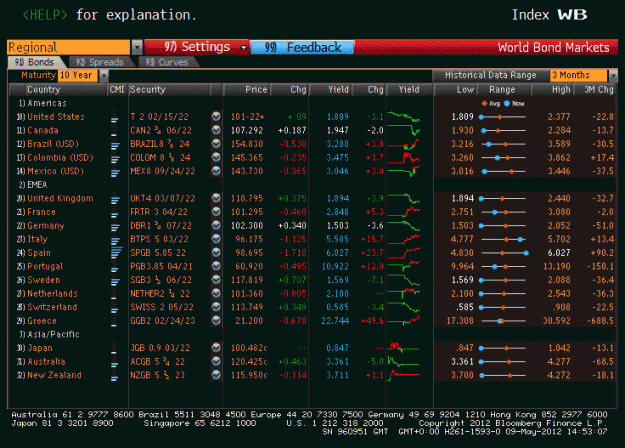Click the chart icon in Germany row
Image resolution: width=625 pixels, height=448 pixels.
click(x=216, y=225)
